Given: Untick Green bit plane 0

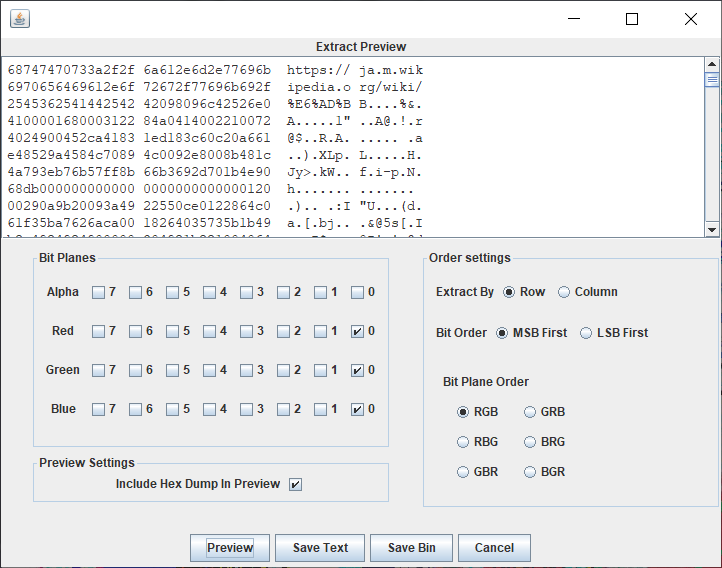Looking at the screenshot, I should coord(357,371).
